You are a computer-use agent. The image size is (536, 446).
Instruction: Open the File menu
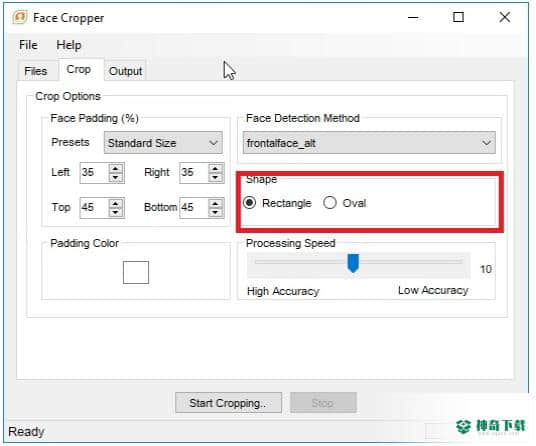[28, 45]
